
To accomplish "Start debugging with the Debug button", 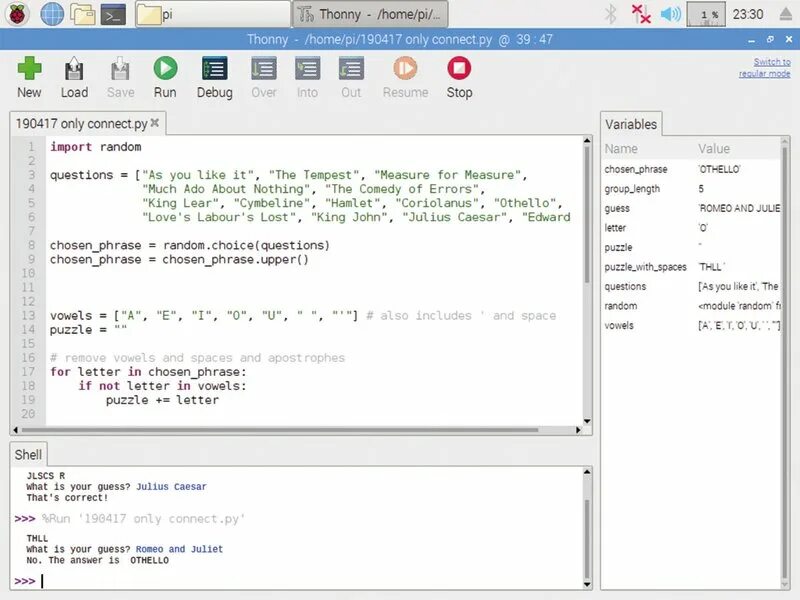I will click(x=214, y=78).
